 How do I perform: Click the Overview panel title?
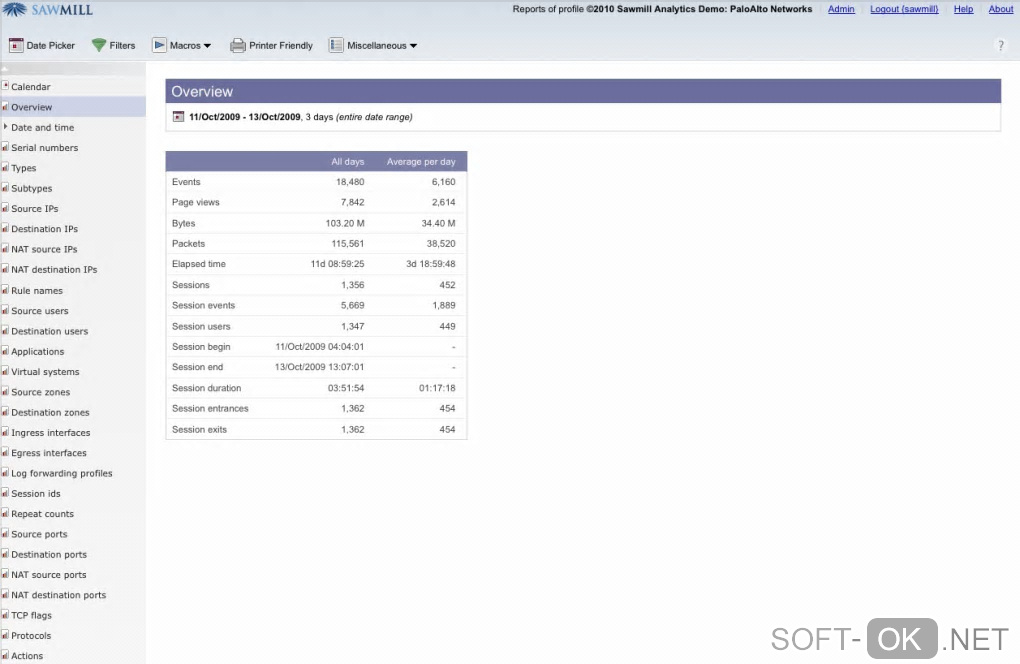tap(202, 92)
